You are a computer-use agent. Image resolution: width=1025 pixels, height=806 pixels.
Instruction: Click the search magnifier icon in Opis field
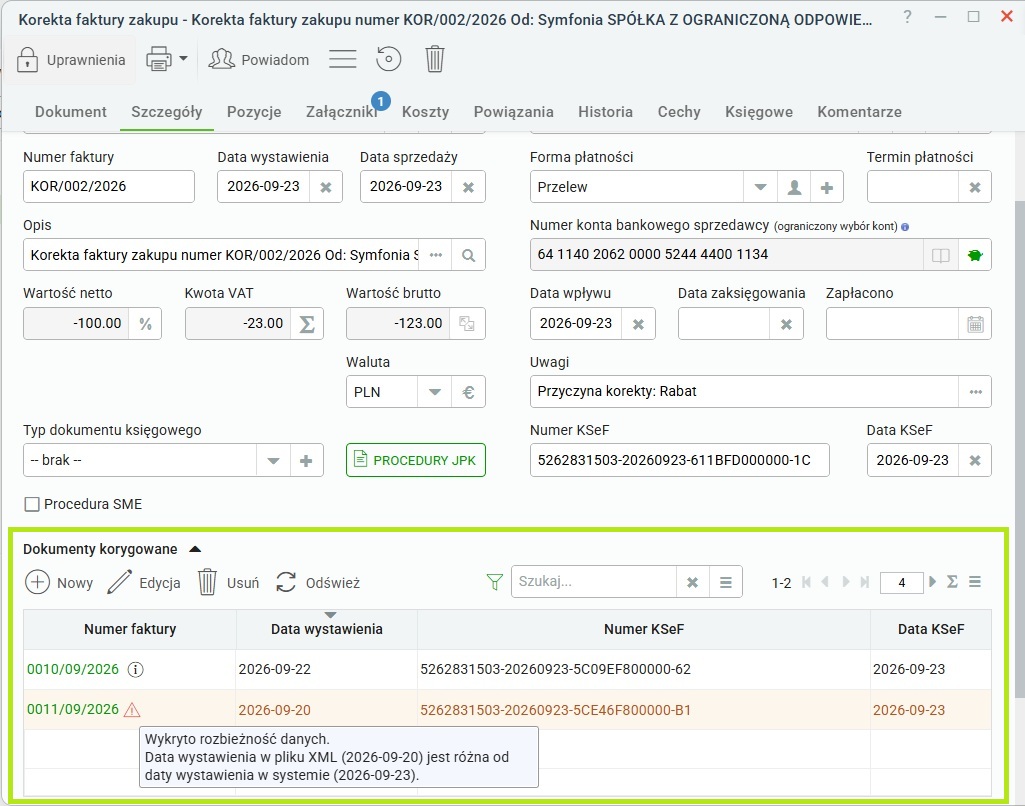pyautogui.click(x=468, y=255)
